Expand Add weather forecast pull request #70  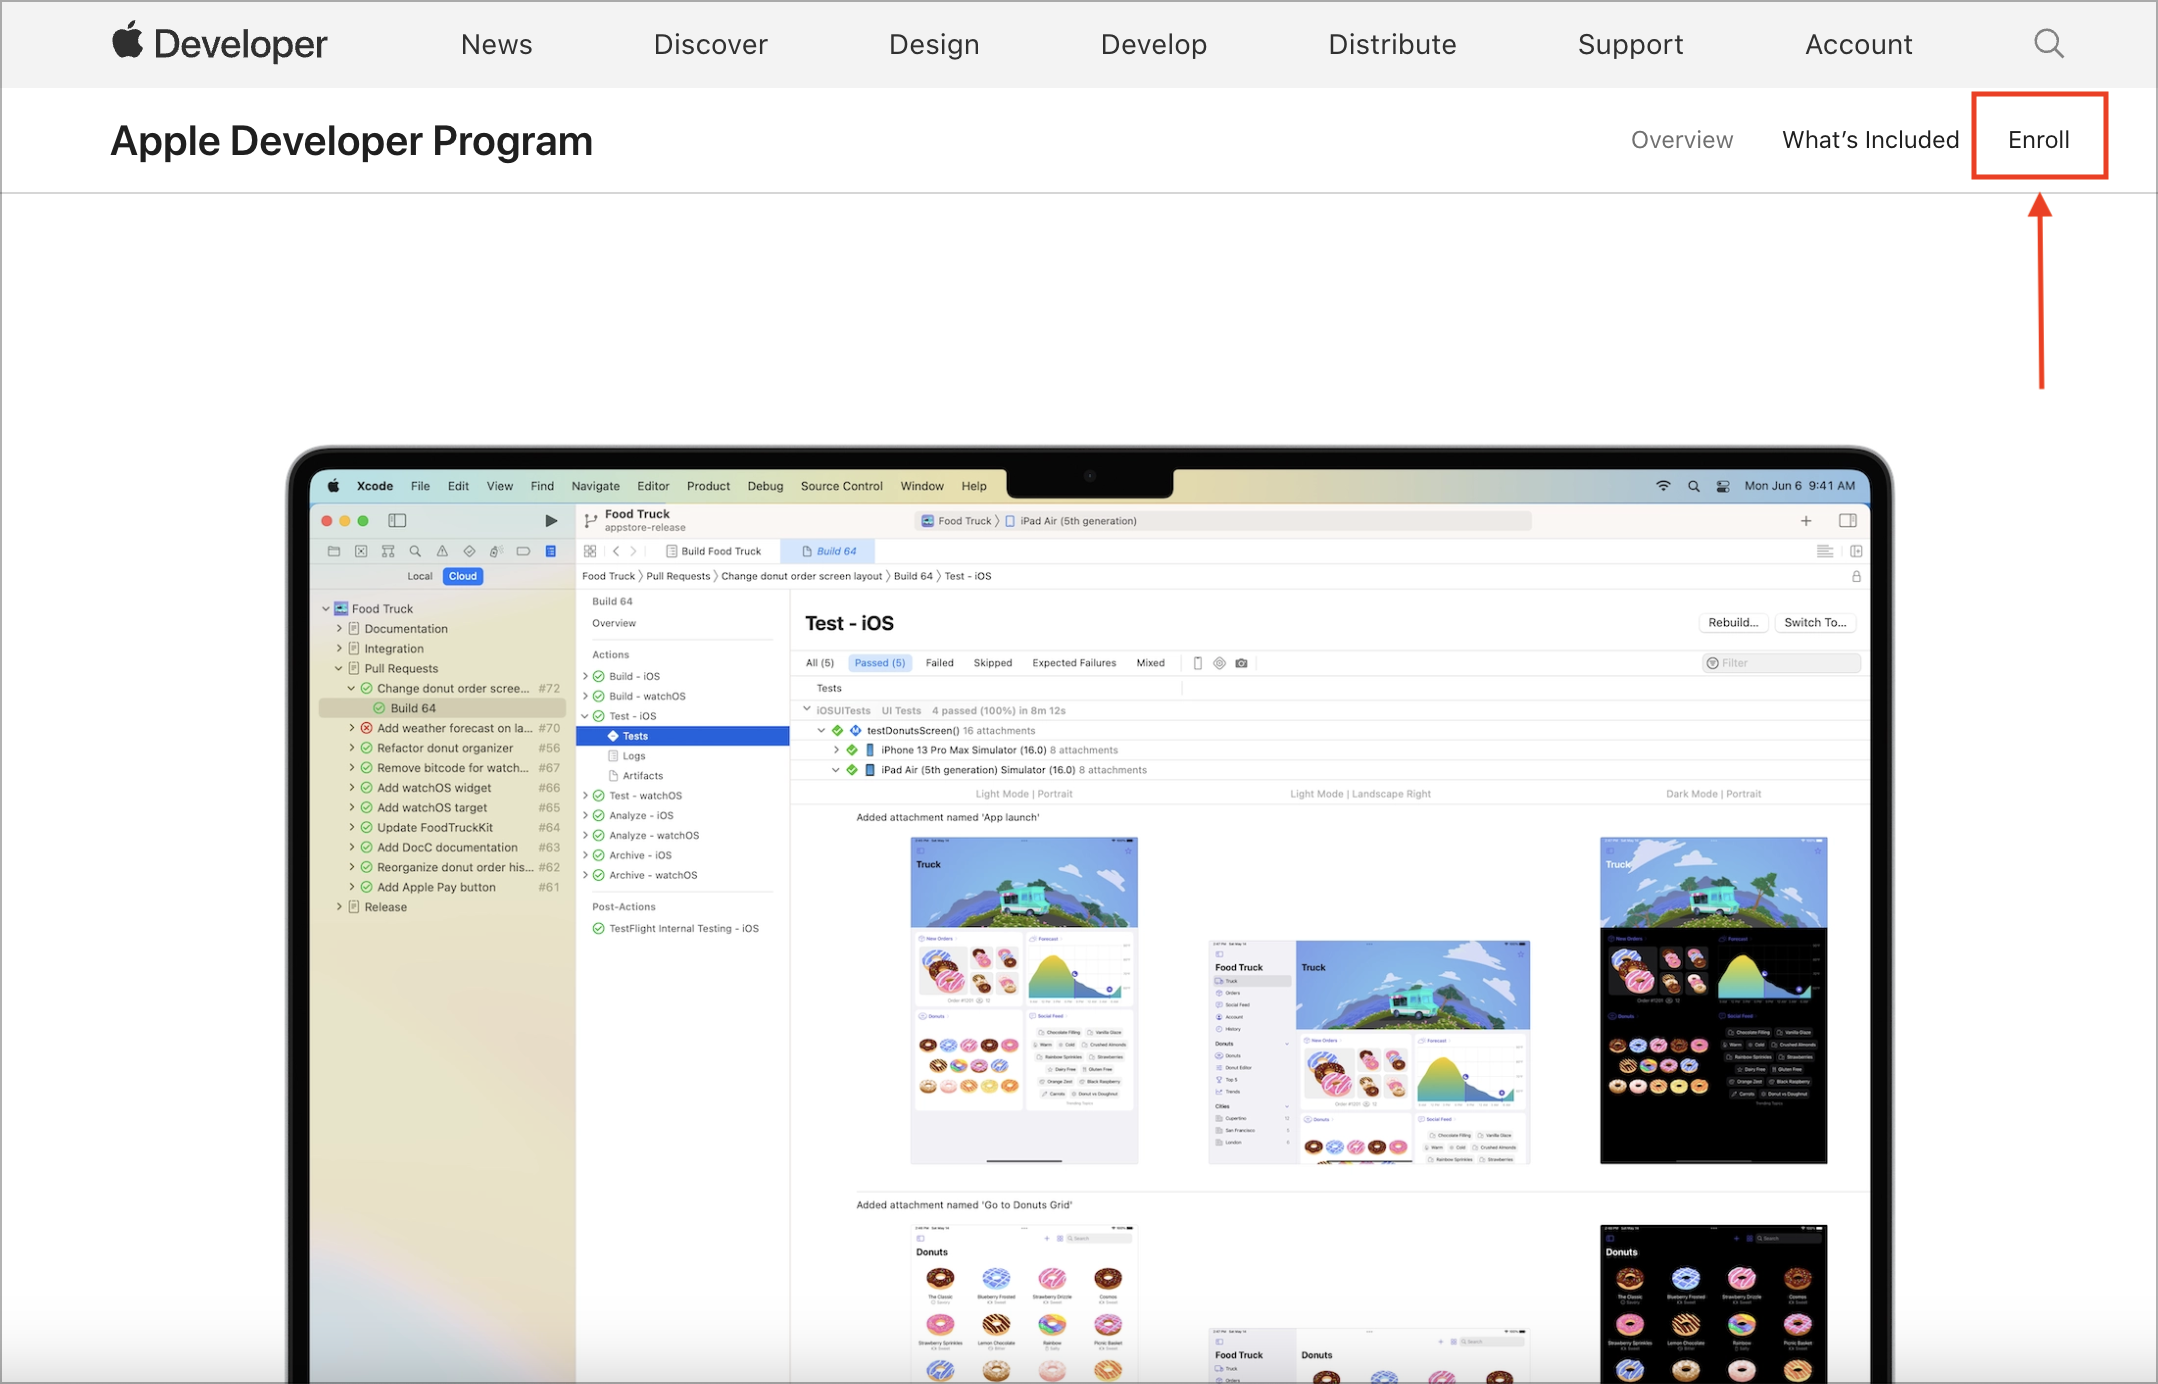[352, 728]
